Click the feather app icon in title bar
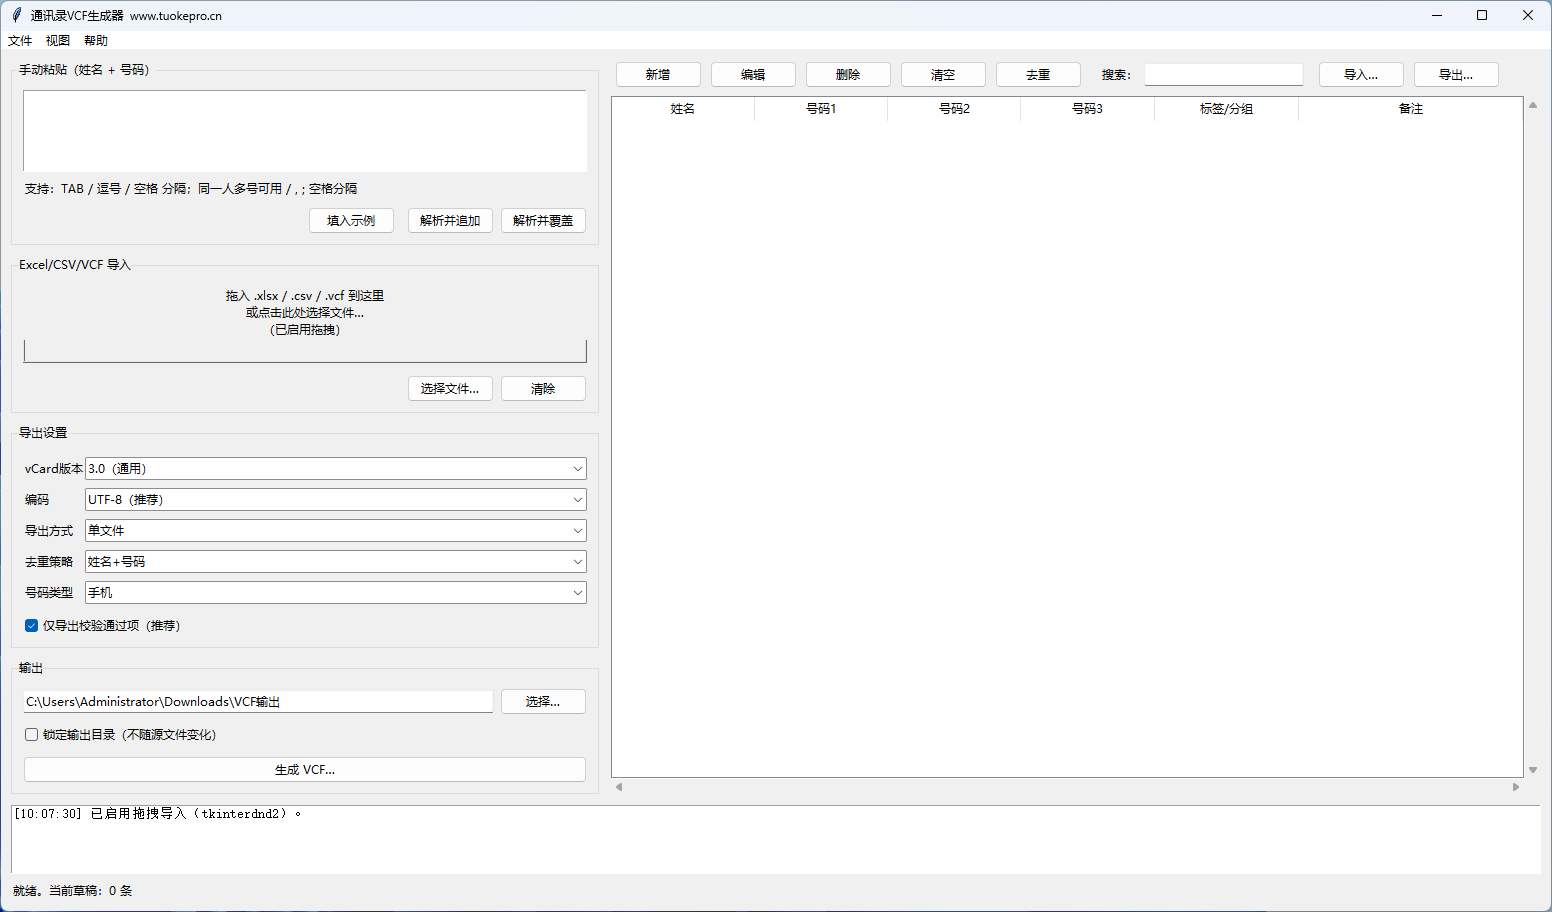This screenshot has width=1552, height=912. [16, 15]
